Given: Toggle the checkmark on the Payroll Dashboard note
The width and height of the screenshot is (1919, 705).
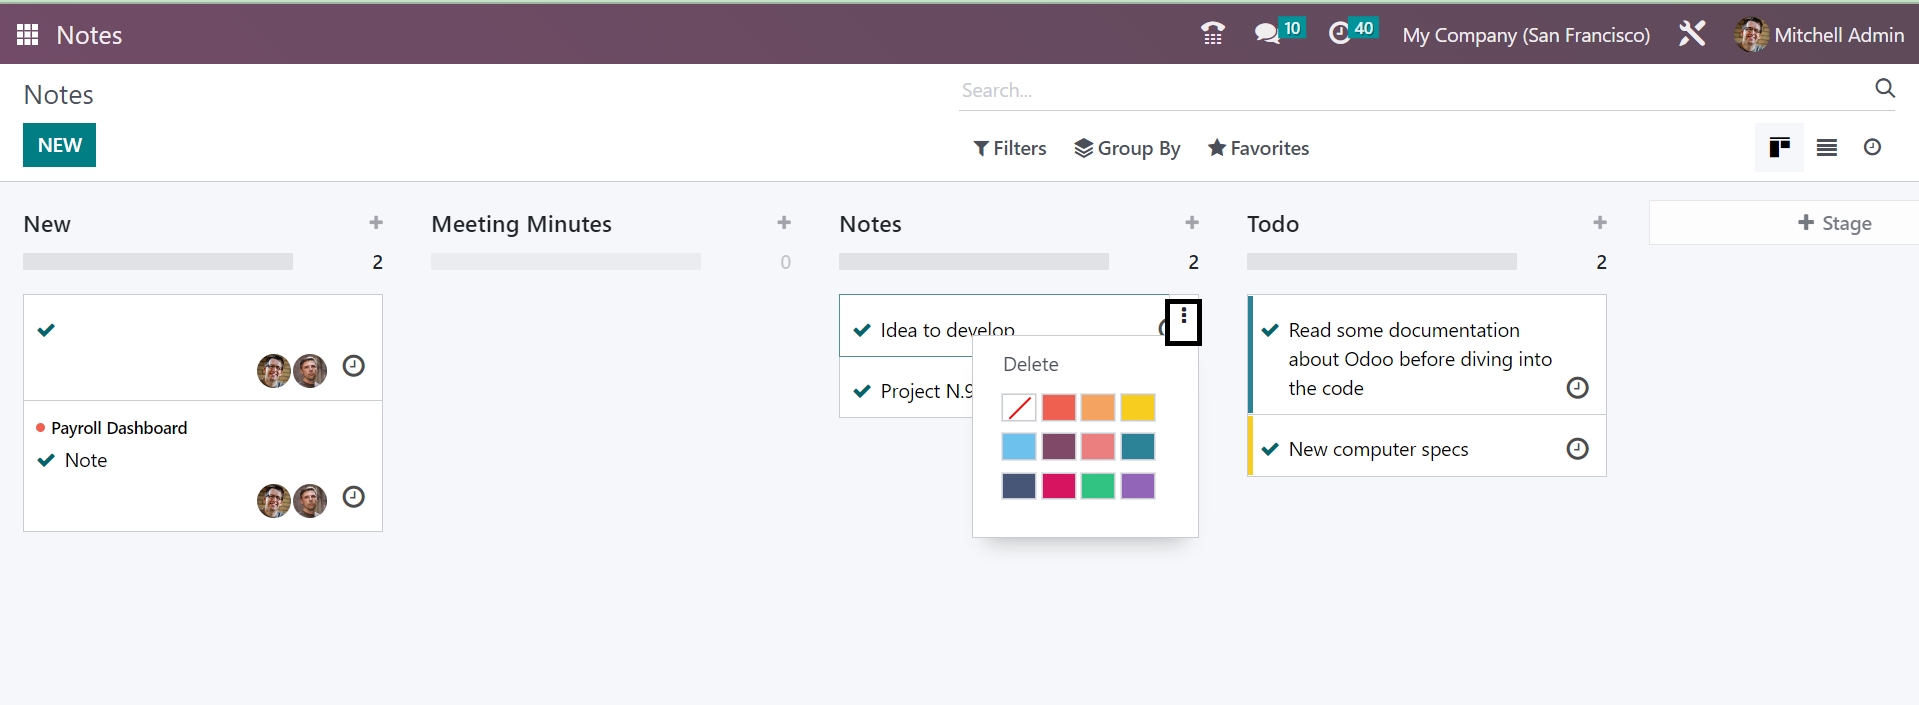Looking at the screenshot, I should pyautogui.click(x=46, y=461).
